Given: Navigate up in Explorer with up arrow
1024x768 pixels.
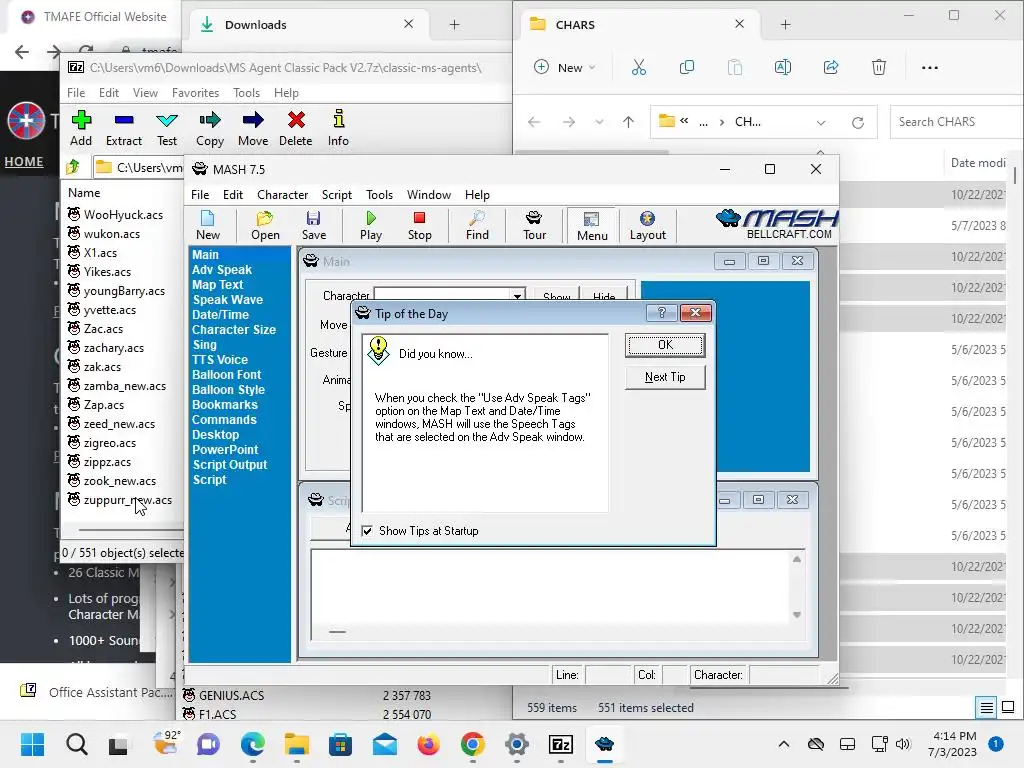Looking at the screenshot, I should click(628, 122).
